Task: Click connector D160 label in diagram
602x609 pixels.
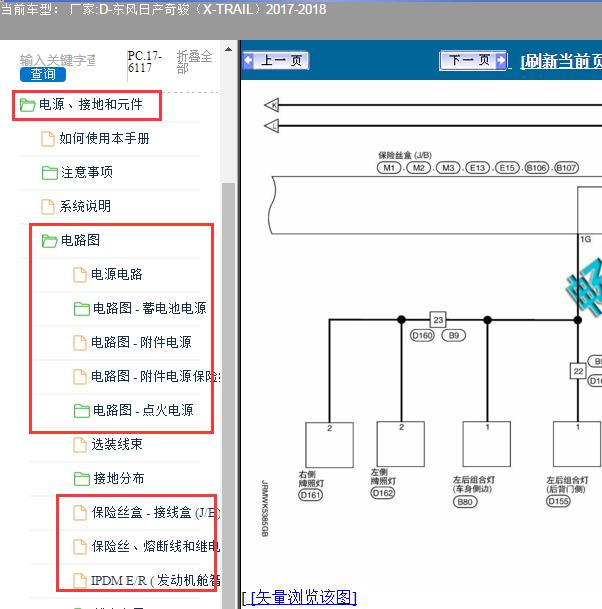Action: pos(422,336)
